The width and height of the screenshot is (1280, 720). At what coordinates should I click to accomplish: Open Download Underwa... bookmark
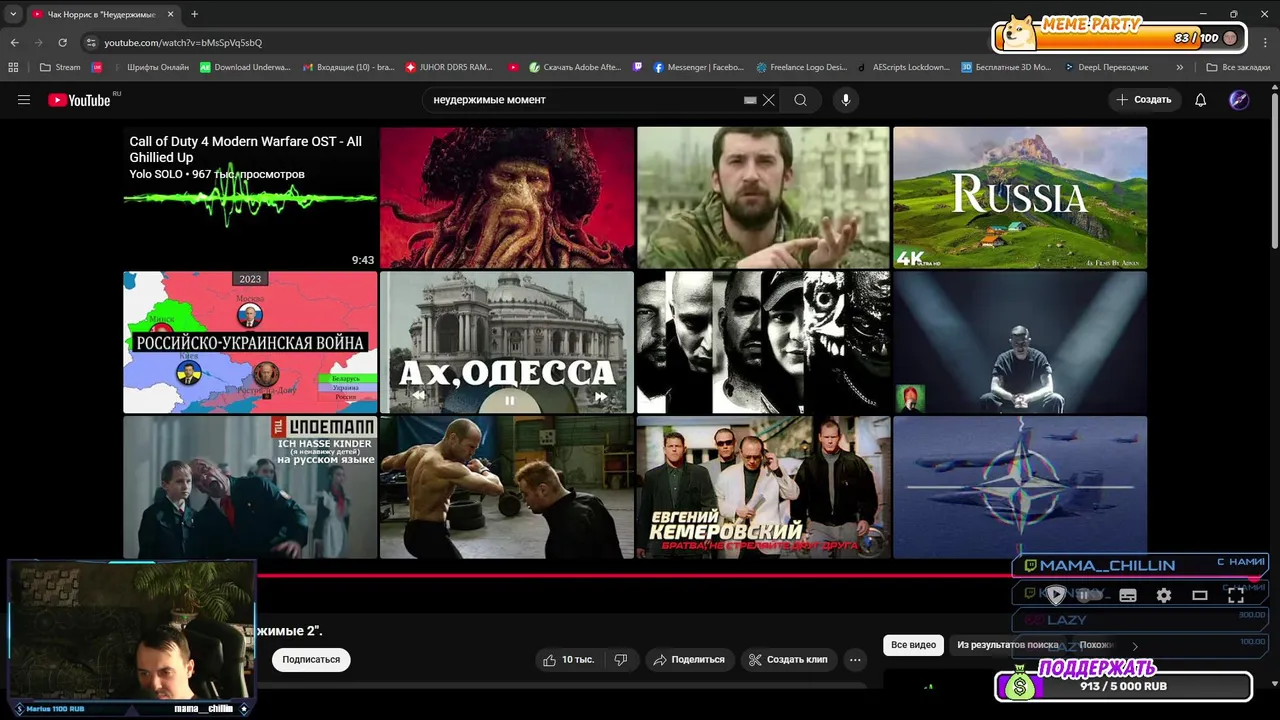pyautogui.click(x=245, y=67)
